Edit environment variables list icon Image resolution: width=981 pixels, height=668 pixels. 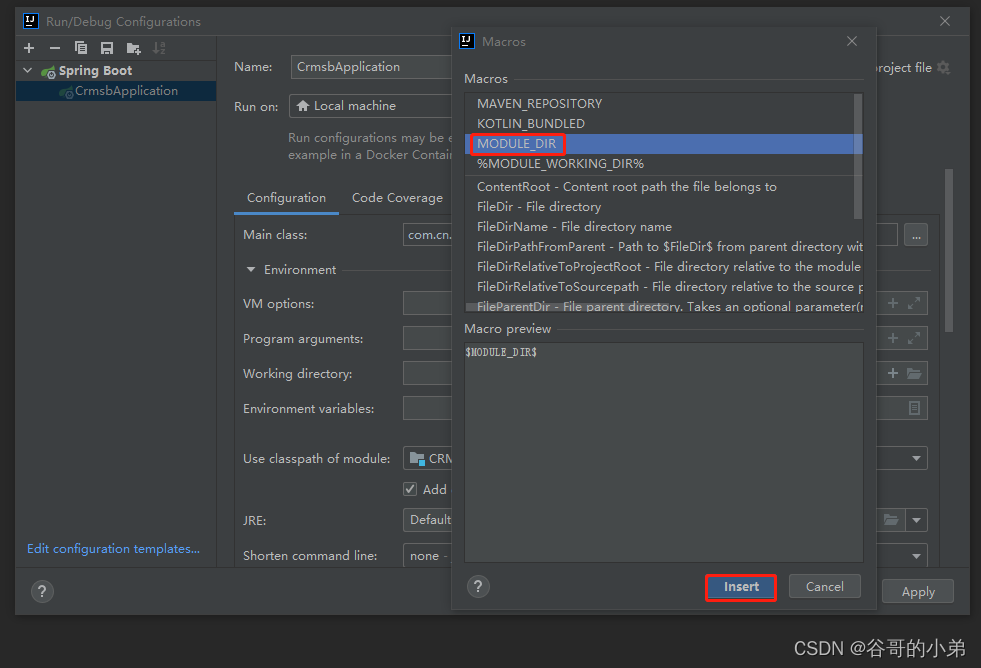914,408
